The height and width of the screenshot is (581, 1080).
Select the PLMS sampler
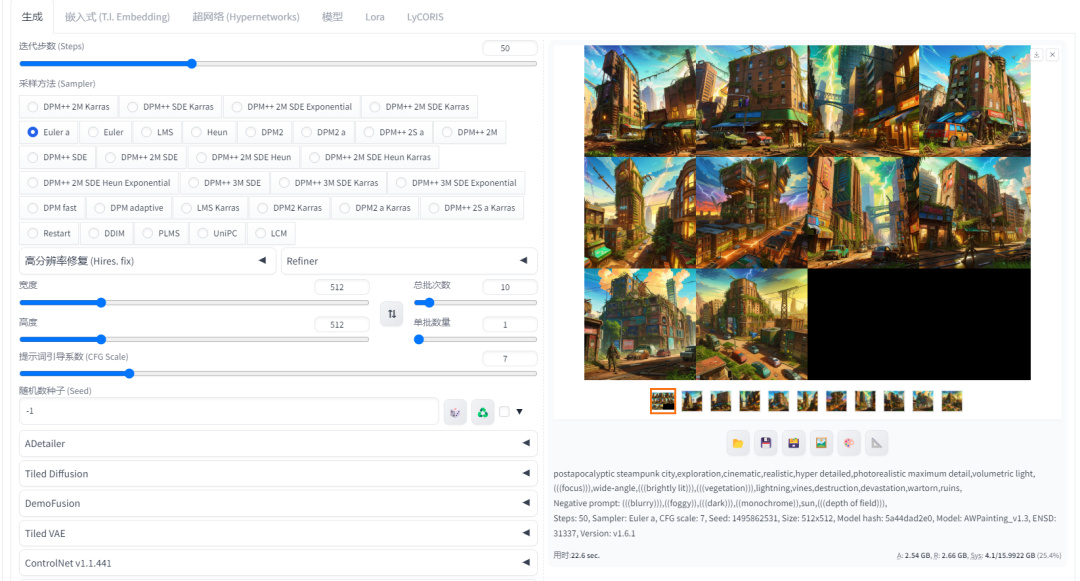(160, 233)
